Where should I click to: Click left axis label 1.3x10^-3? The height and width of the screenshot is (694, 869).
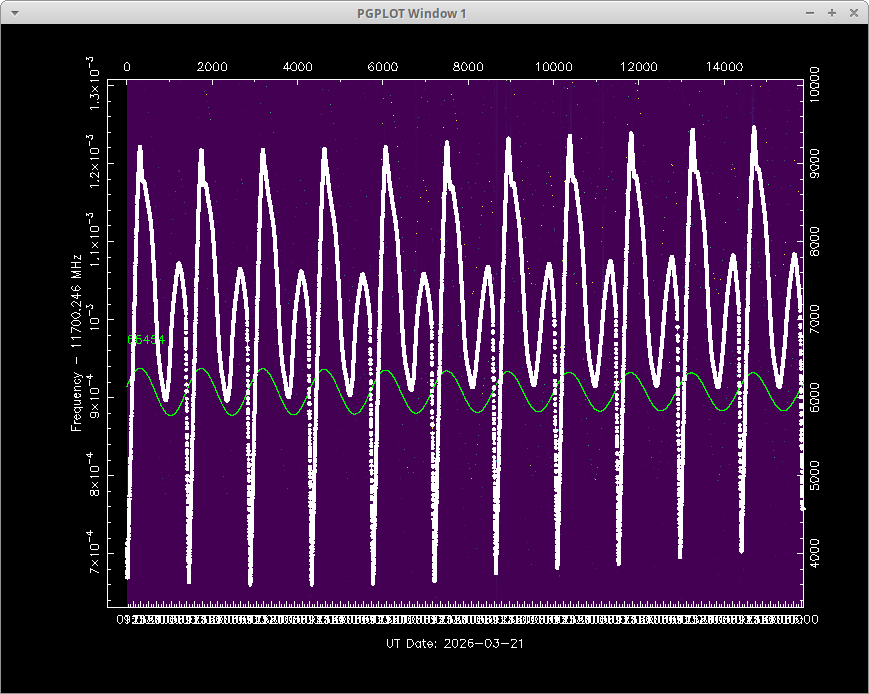(94, 83)
